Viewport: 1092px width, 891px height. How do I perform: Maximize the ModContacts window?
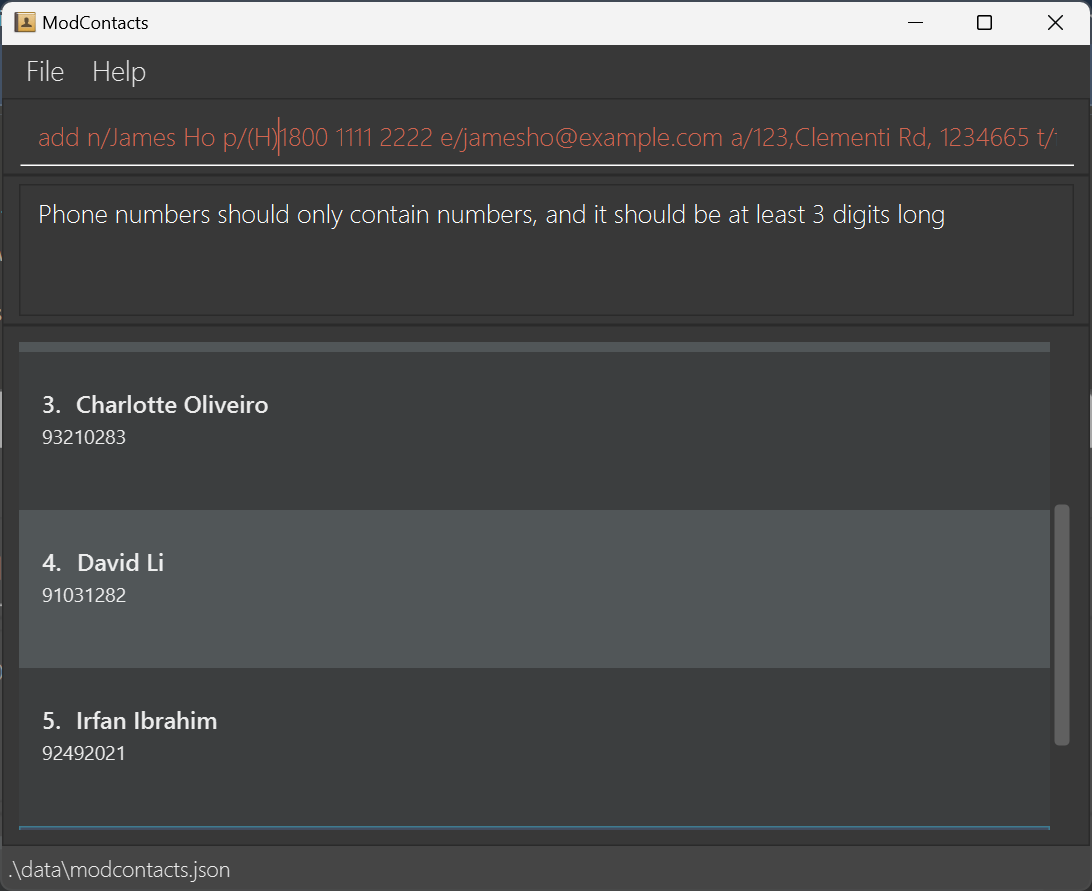click(x=984, y=23)
